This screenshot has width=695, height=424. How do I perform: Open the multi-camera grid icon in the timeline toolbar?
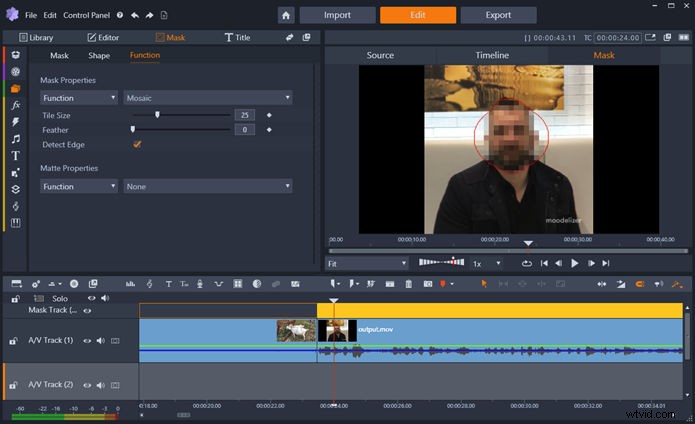238,284
